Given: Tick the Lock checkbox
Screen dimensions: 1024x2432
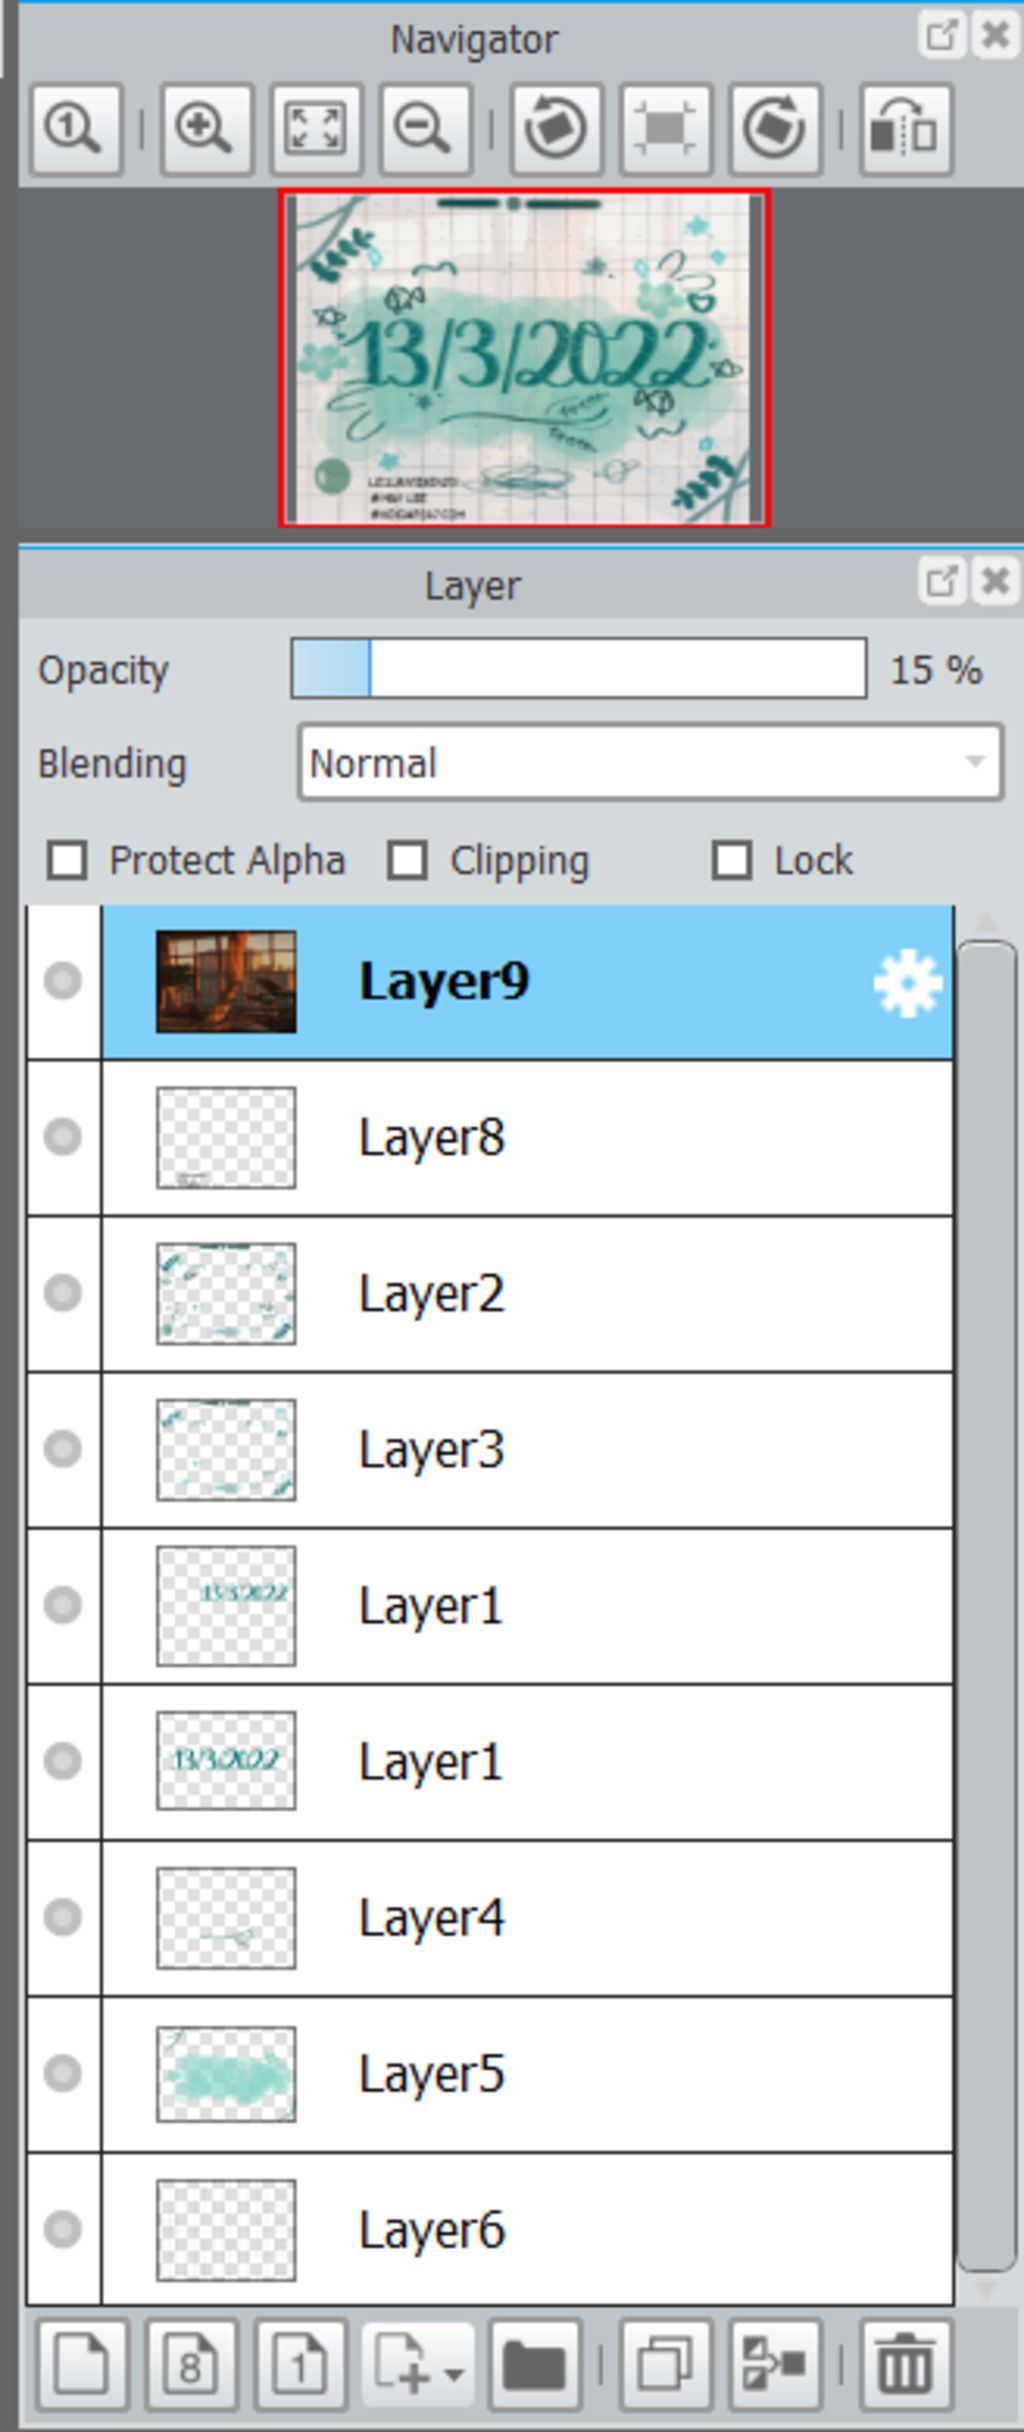Looking at the screenshot, I should click(731, 860).
